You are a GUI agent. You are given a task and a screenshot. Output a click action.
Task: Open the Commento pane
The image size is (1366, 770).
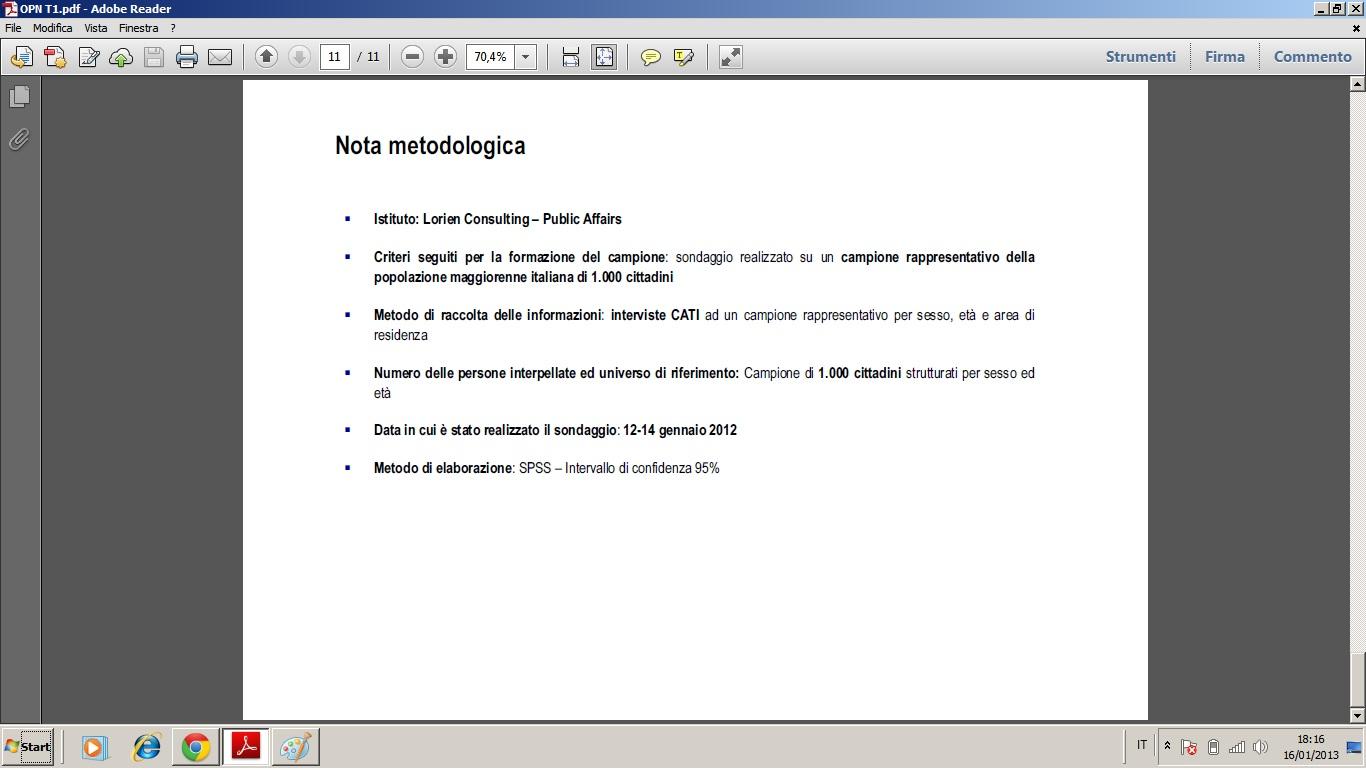click(1312, 56)
